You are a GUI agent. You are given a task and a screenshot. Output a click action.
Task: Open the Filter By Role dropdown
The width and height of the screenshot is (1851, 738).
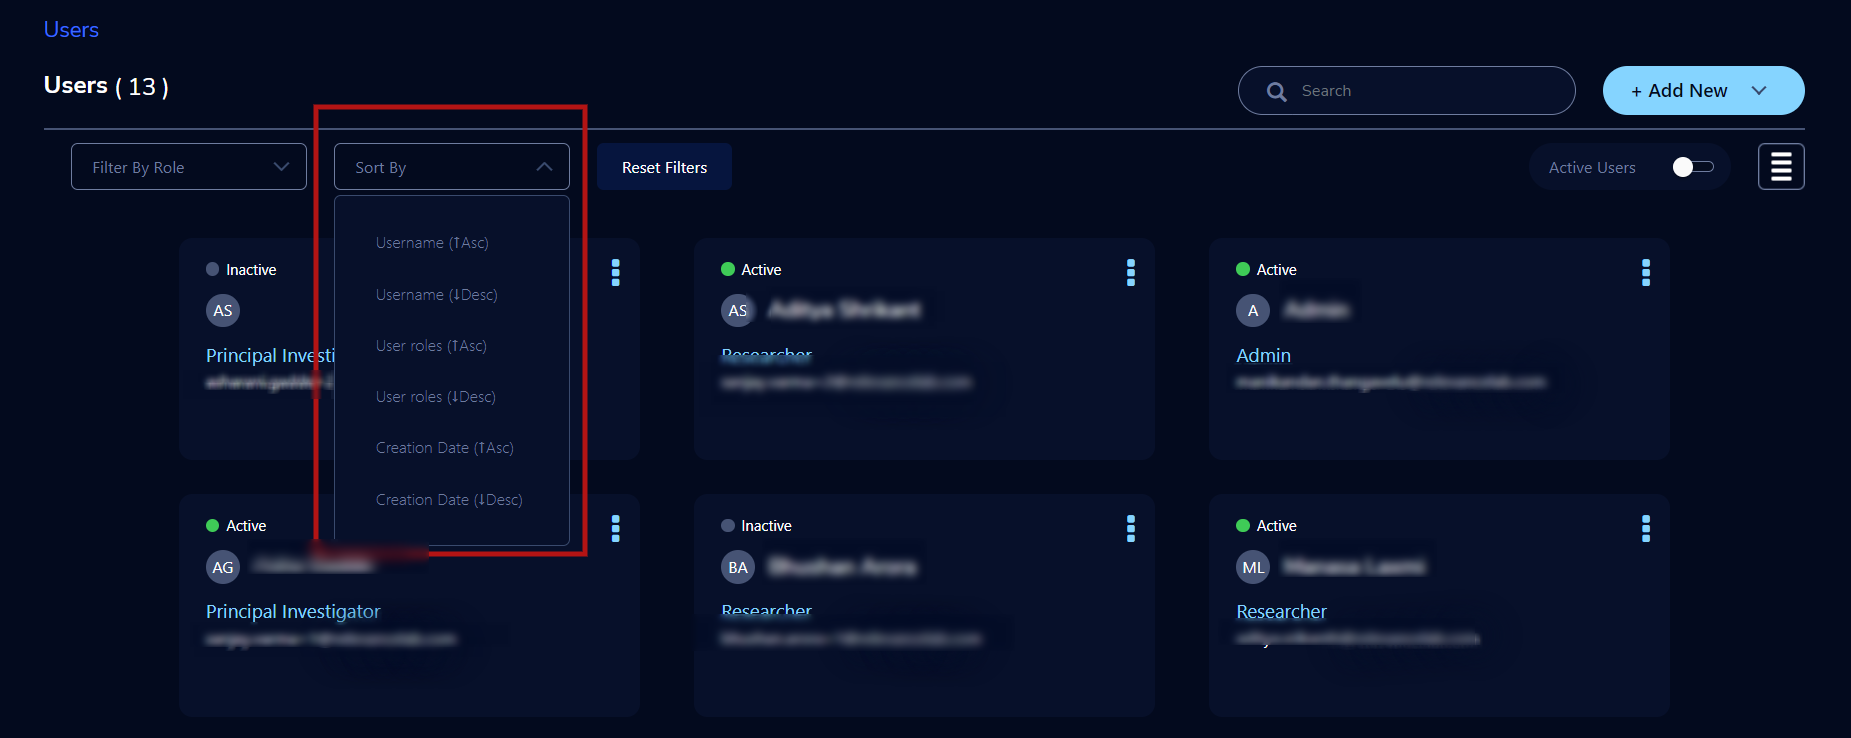(189, 167)
